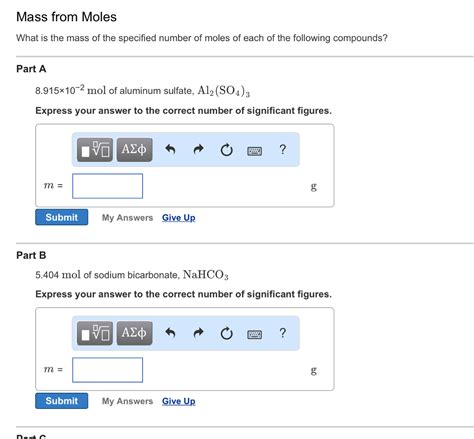Click Give Up link for Part B
Viewport: 474px width, 439px height.
click(x=179, y=401)
